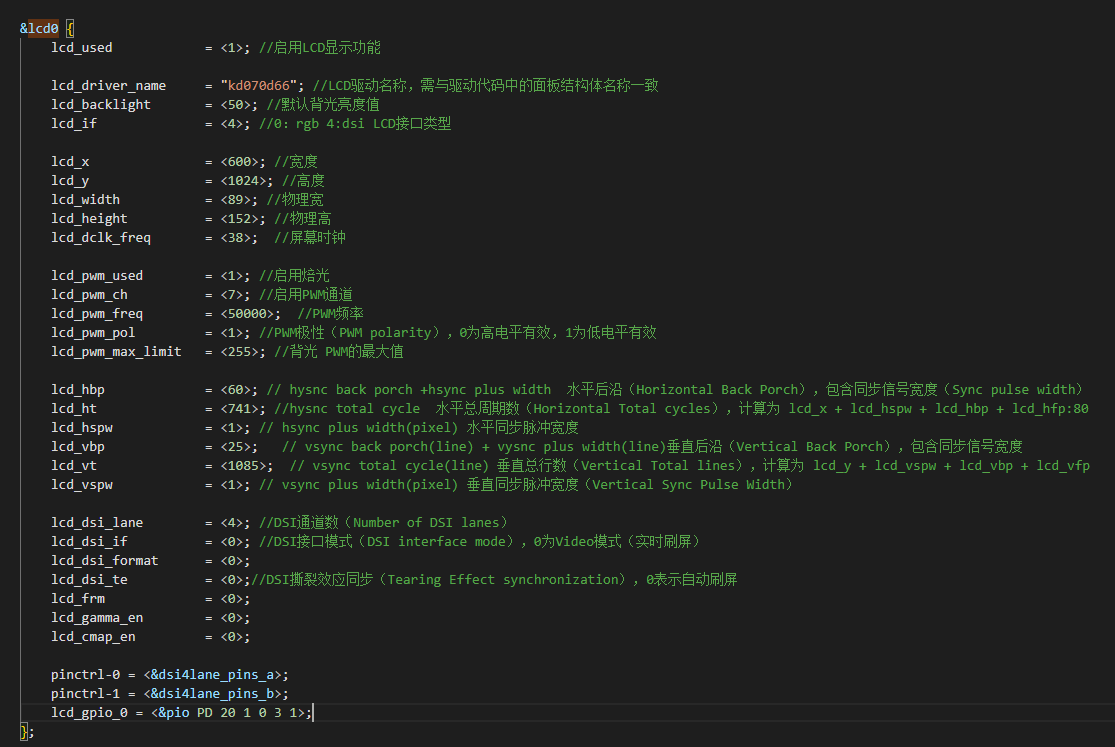Image resolution: width=1115 pixels, height=747 pixels.
Task: Click the lcd_if property name
Action: tap(74, 124)
